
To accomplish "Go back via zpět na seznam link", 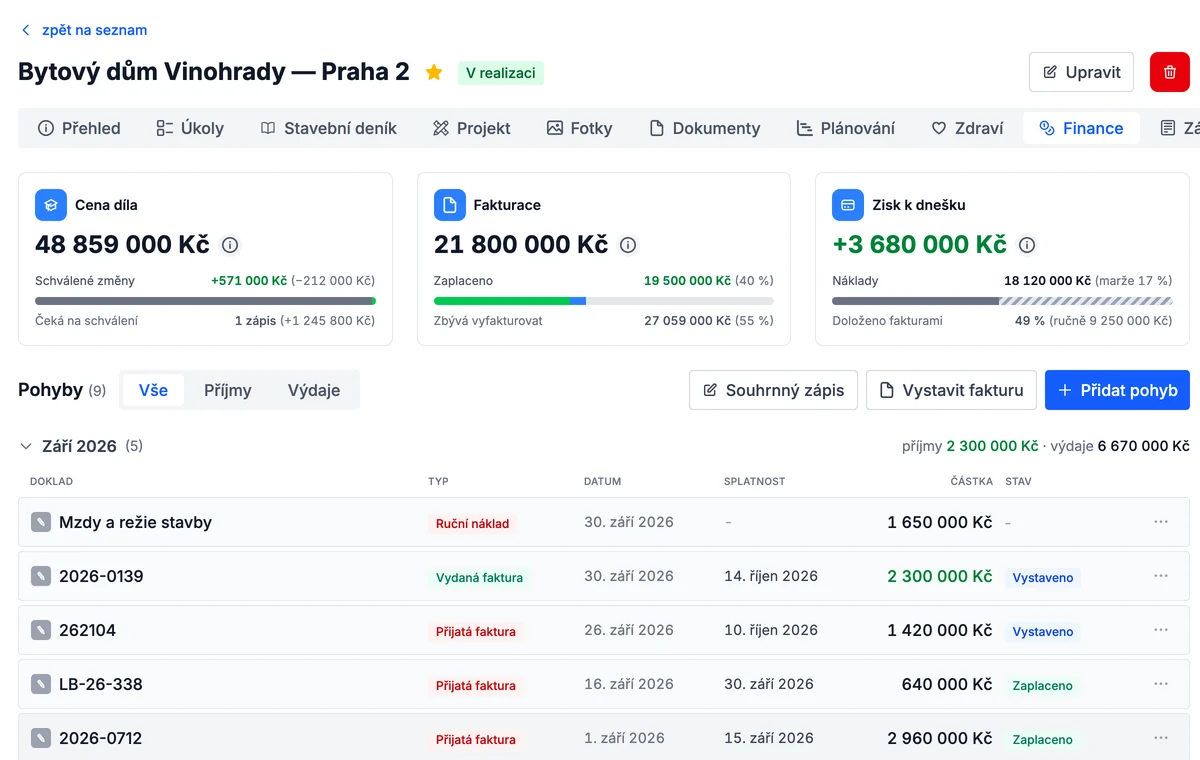I will click(84, 30).
